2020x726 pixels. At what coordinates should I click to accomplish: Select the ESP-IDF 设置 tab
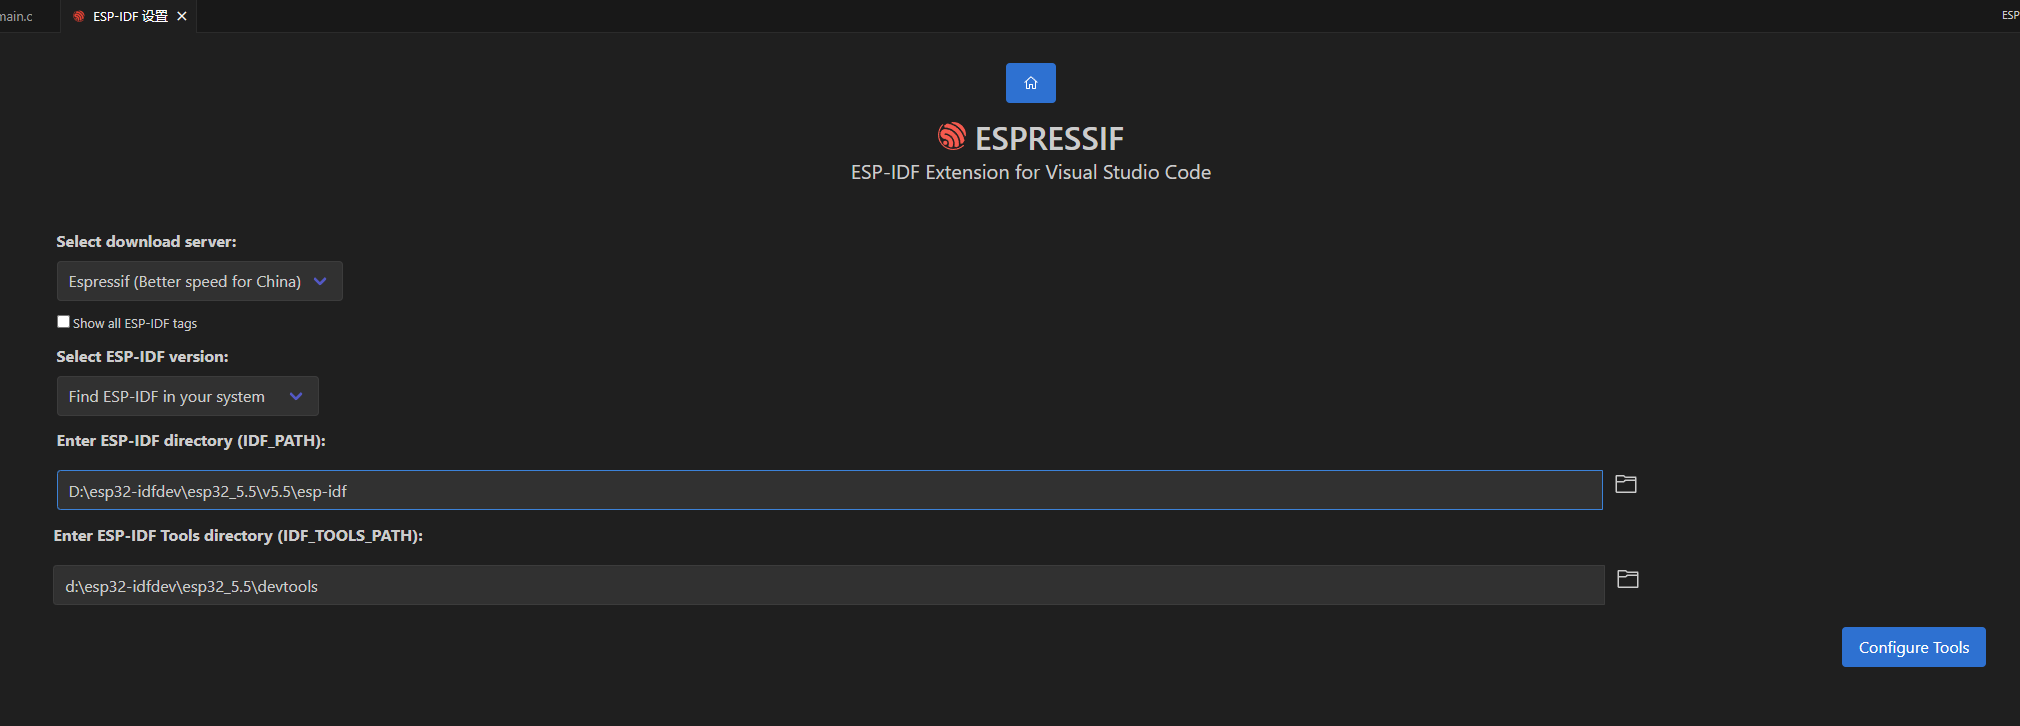(129, 16)
